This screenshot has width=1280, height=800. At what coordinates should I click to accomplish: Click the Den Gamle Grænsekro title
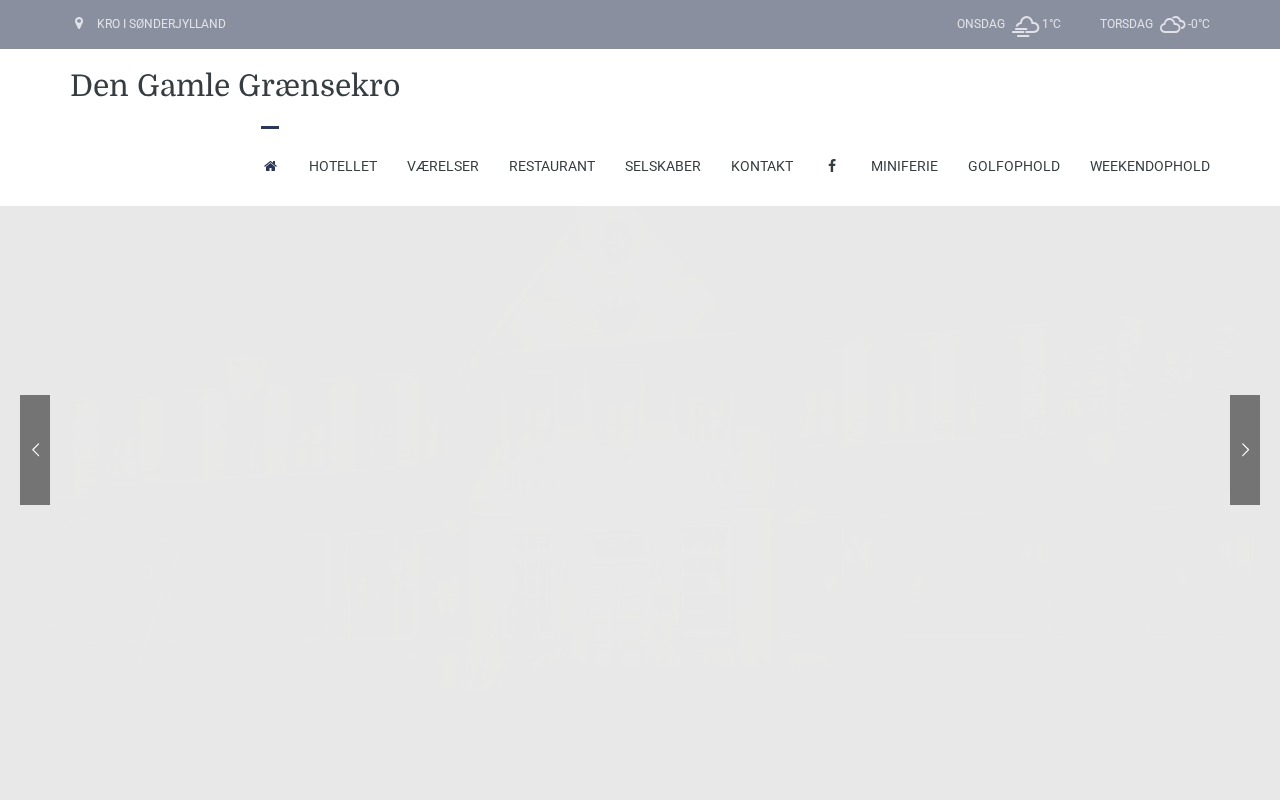pos(235,86)
